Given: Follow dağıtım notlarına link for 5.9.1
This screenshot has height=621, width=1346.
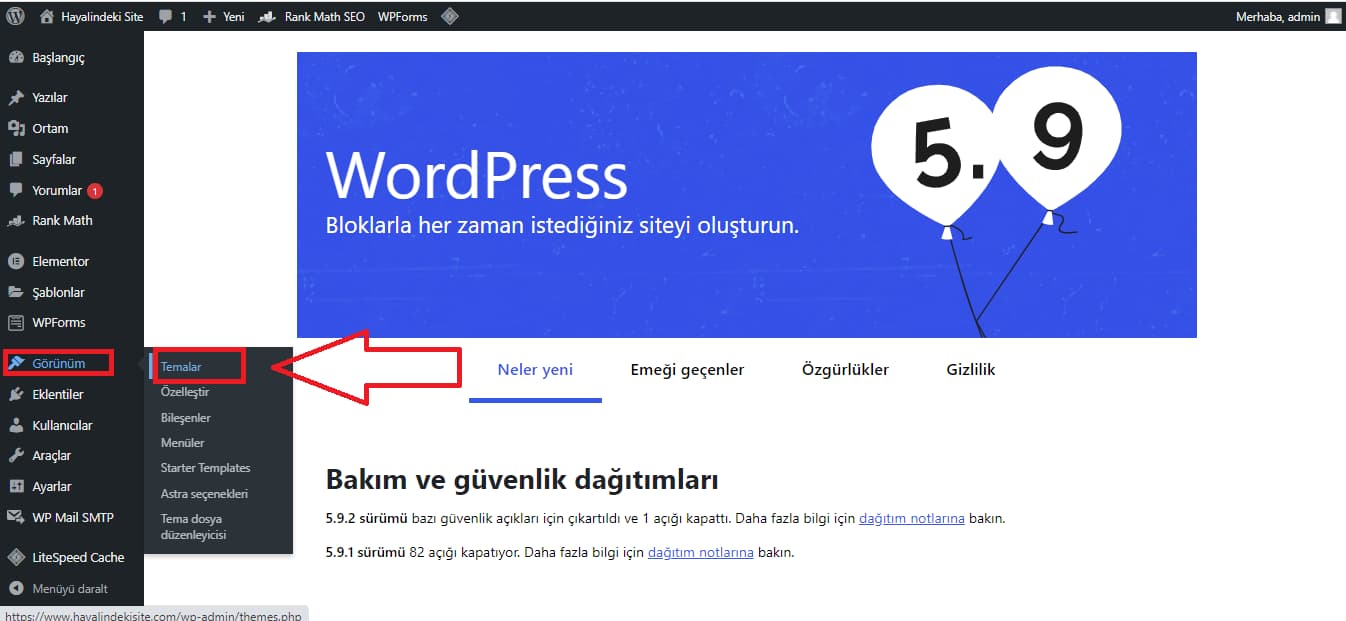Looking at the screenshot, I should 701,552.
